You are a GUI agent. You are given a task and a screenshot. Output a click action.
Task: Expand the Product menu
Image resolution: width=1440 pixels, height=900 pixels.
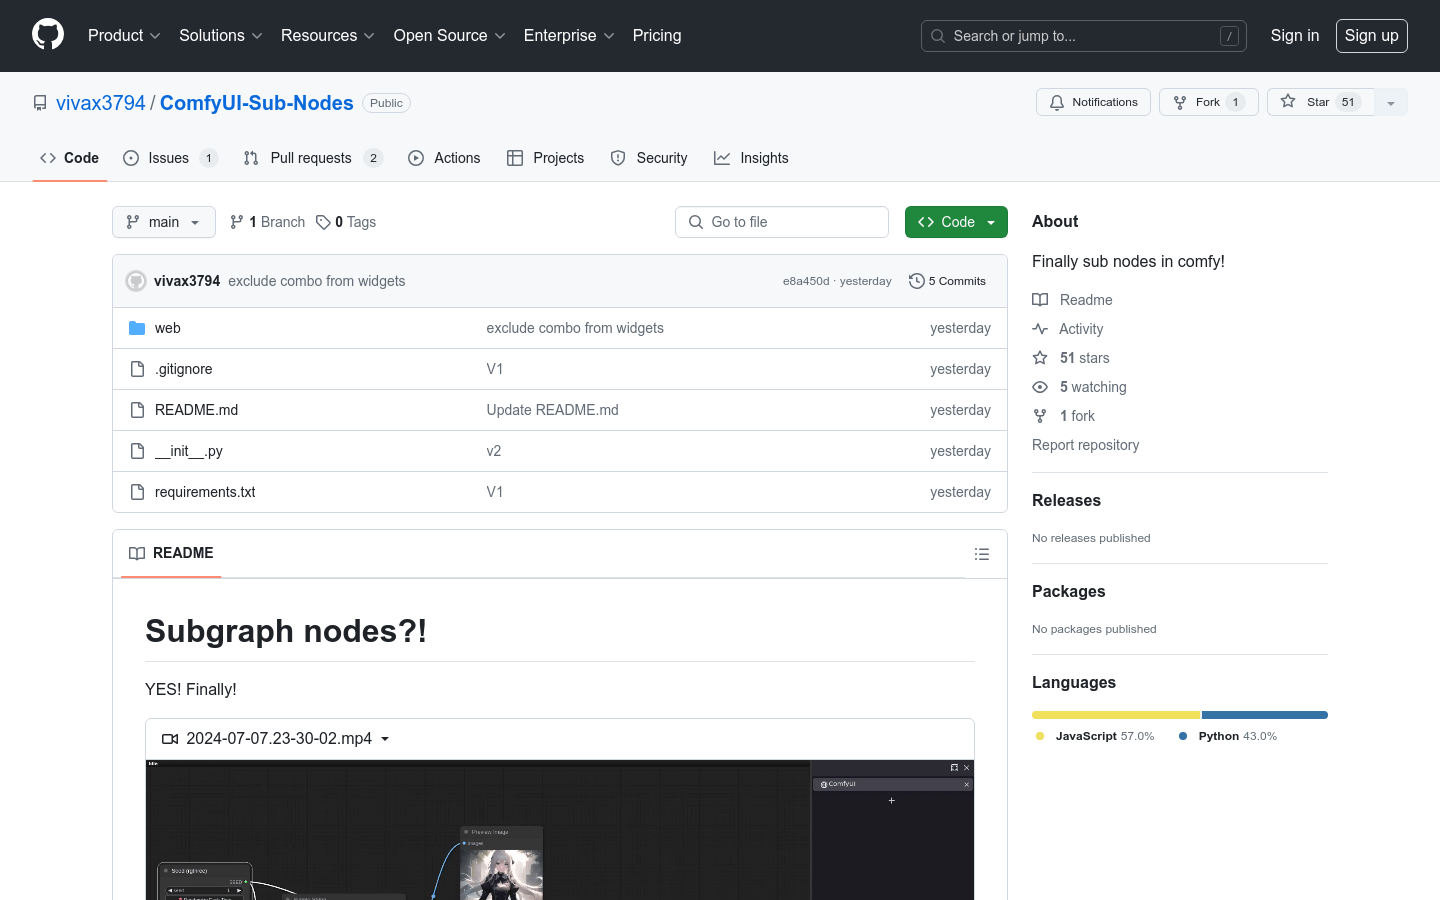(124, 35)
